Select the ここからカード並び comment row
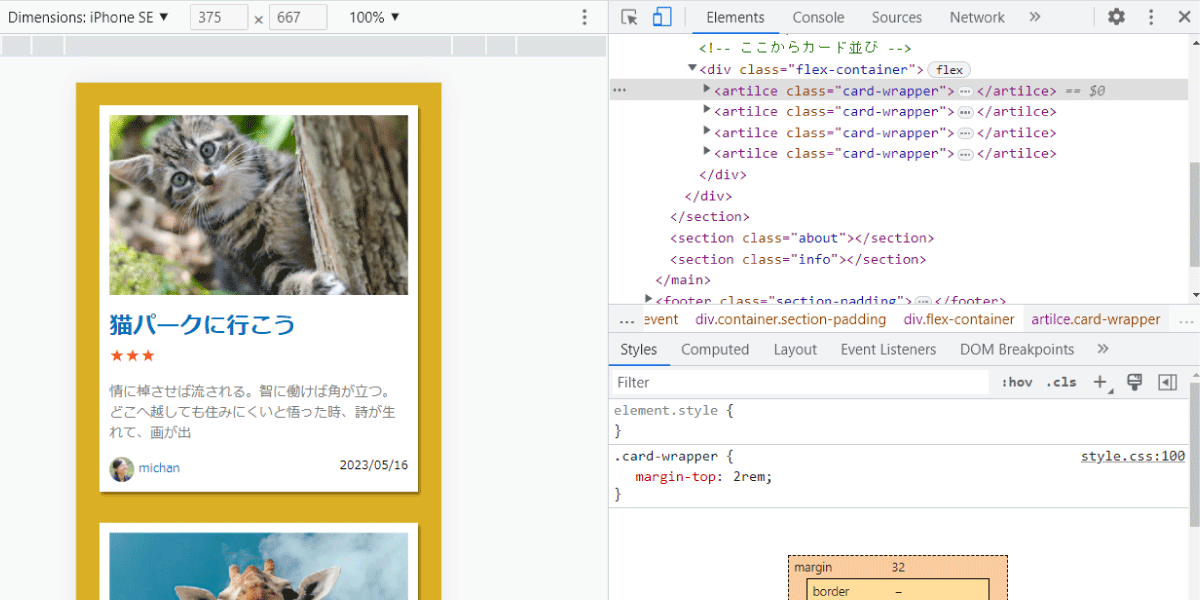This screenshot has width=1200, height=600. click(805, 47)
